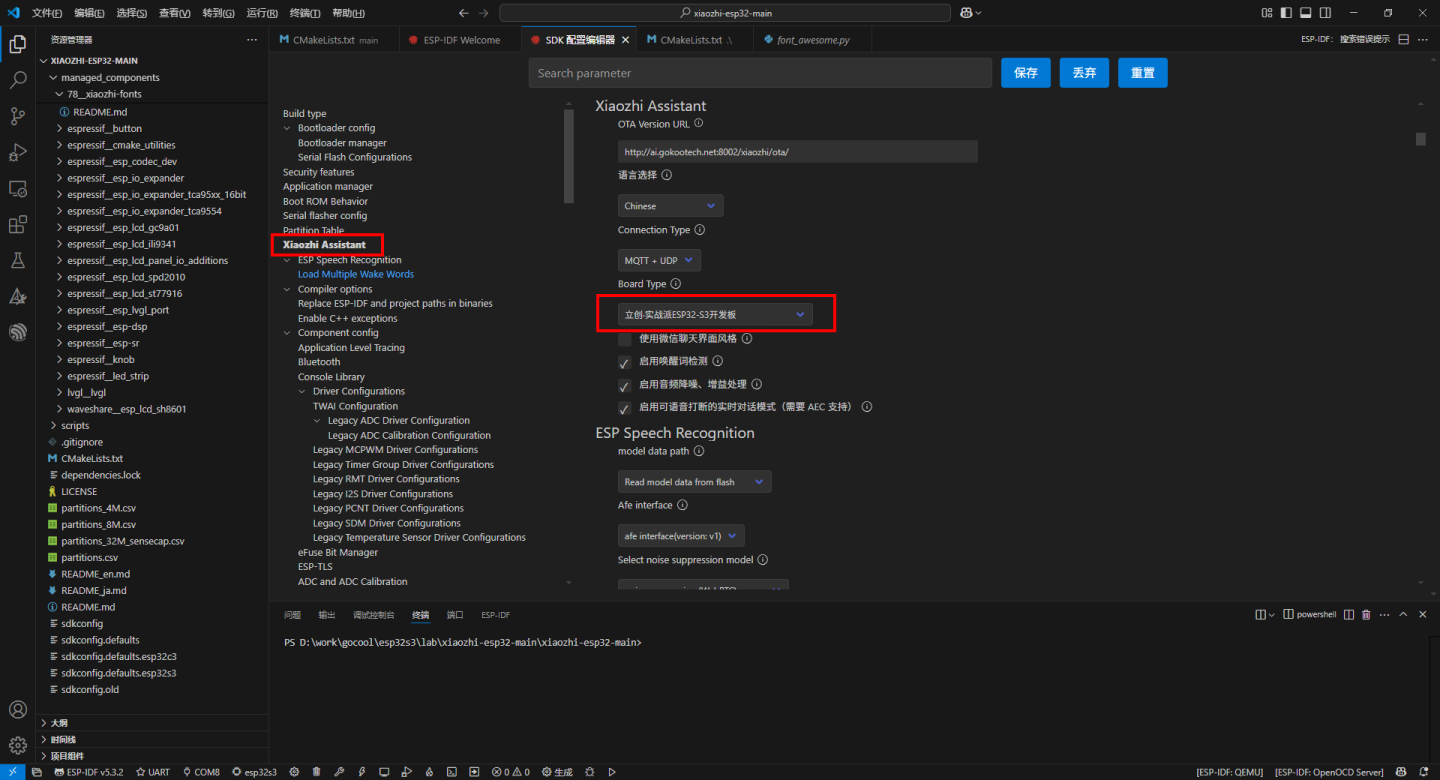Click ESP-IDF v5.3.2 version in status bar
1440x780 pixels.
[x=88, y=772]
